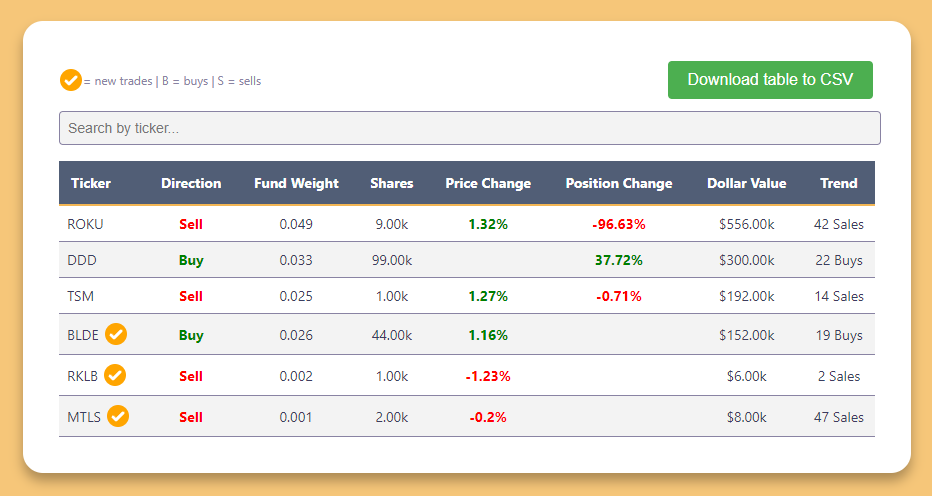Image resolution: width=932 pixels, height=496 pixels.
Task: Download table to CSV
Action: click(x=770, y=80)
